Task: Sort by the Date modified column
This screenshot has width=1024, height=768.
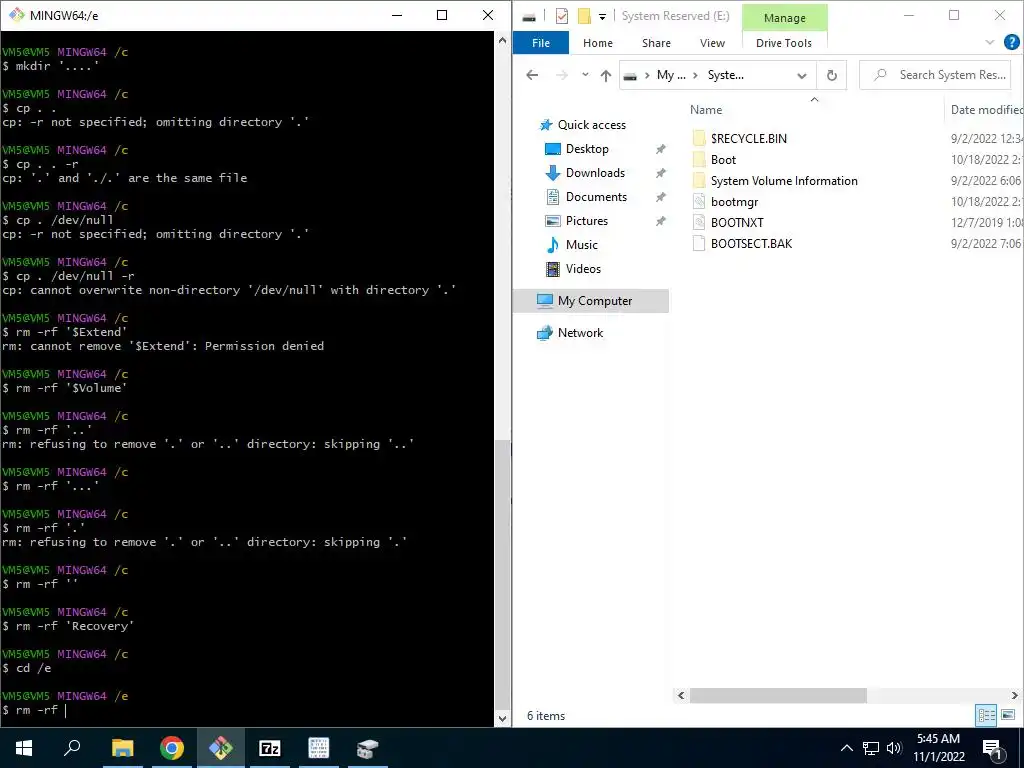Action: (985, 110)
